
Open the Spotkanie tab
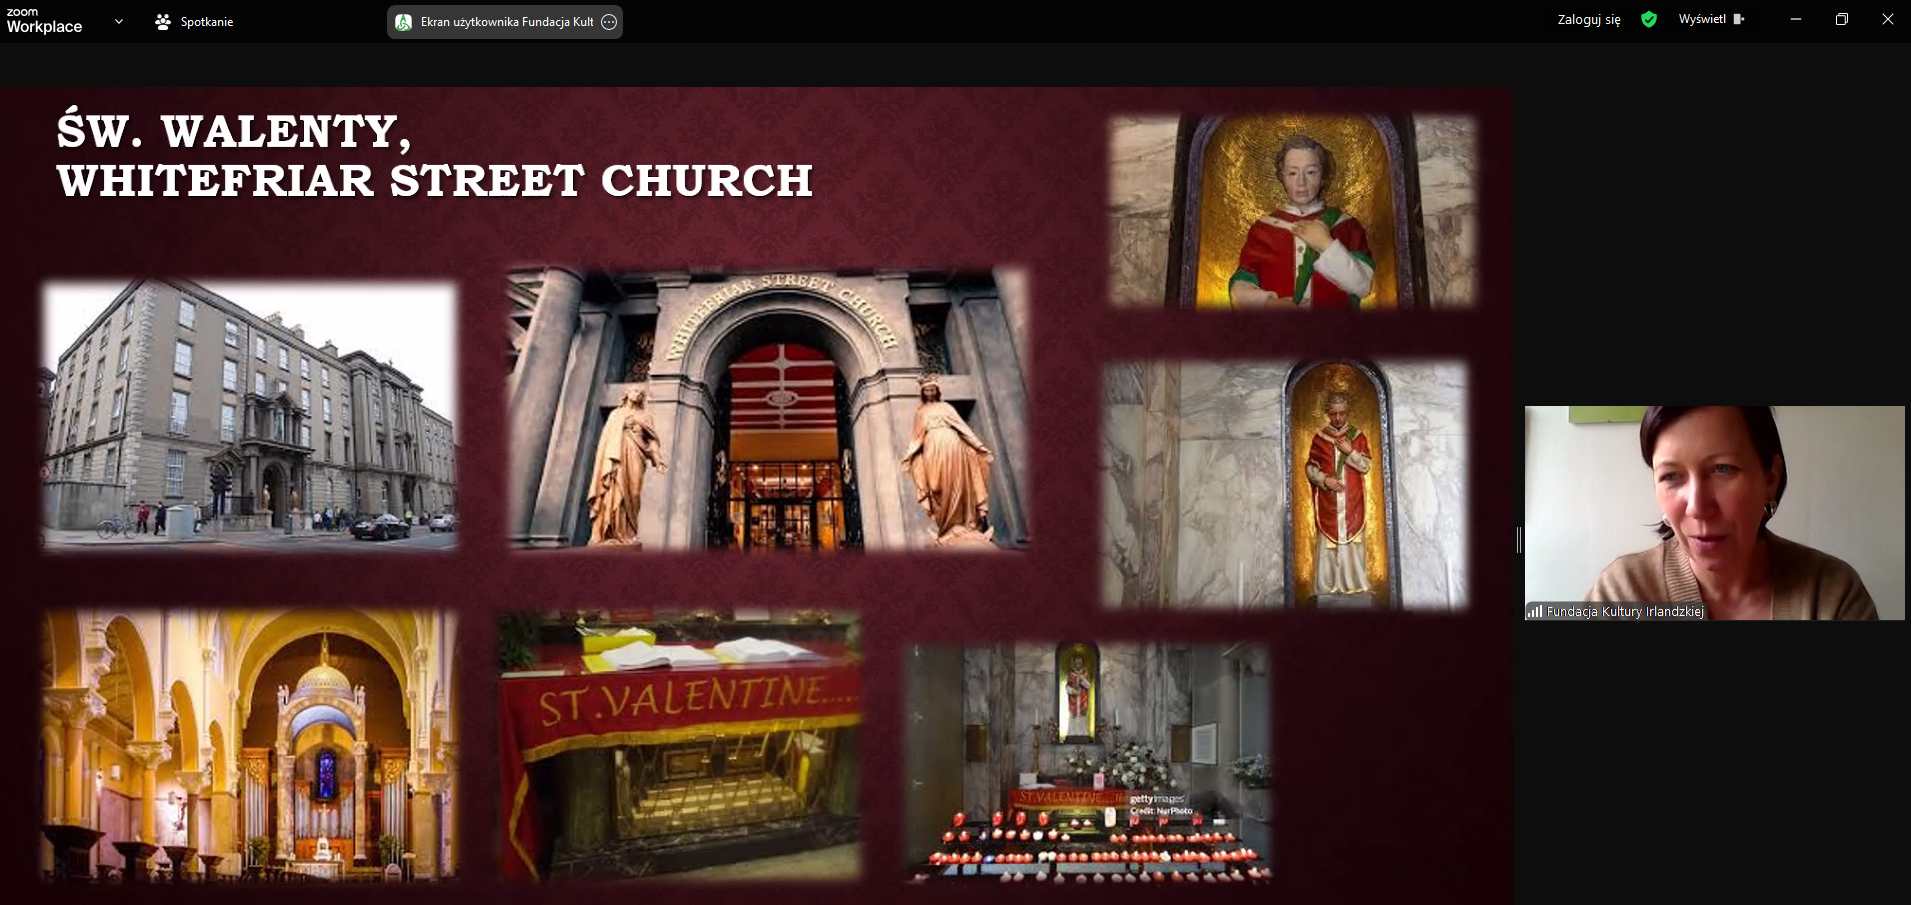pyautogui.click(x=195, y=22)
